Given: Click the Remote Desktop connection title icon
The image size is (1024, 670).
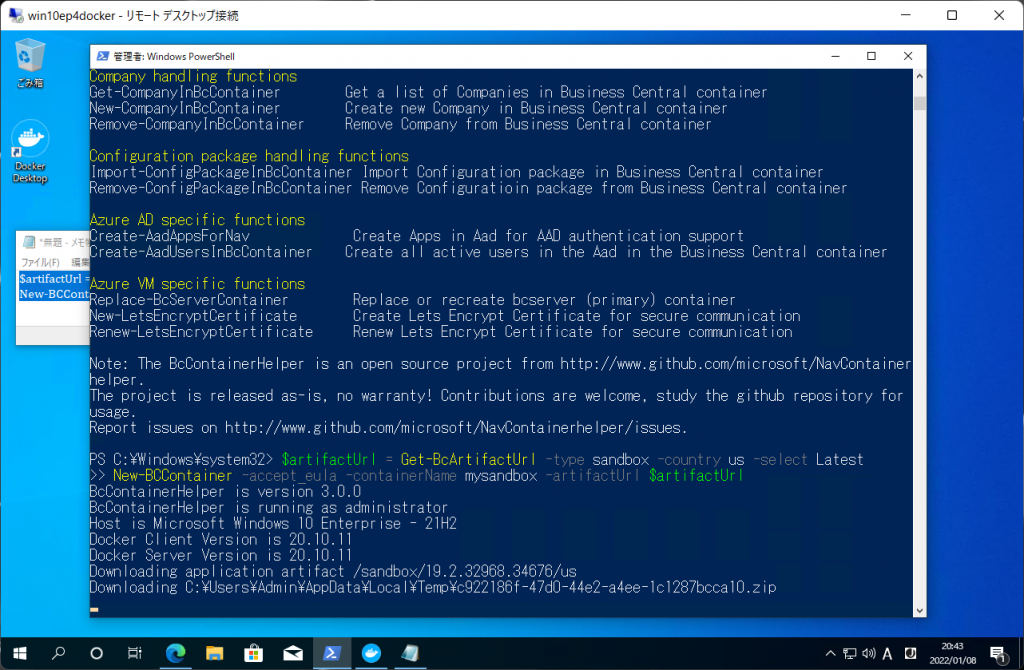Looking at the screenshot, I should (x=16, y=15).
